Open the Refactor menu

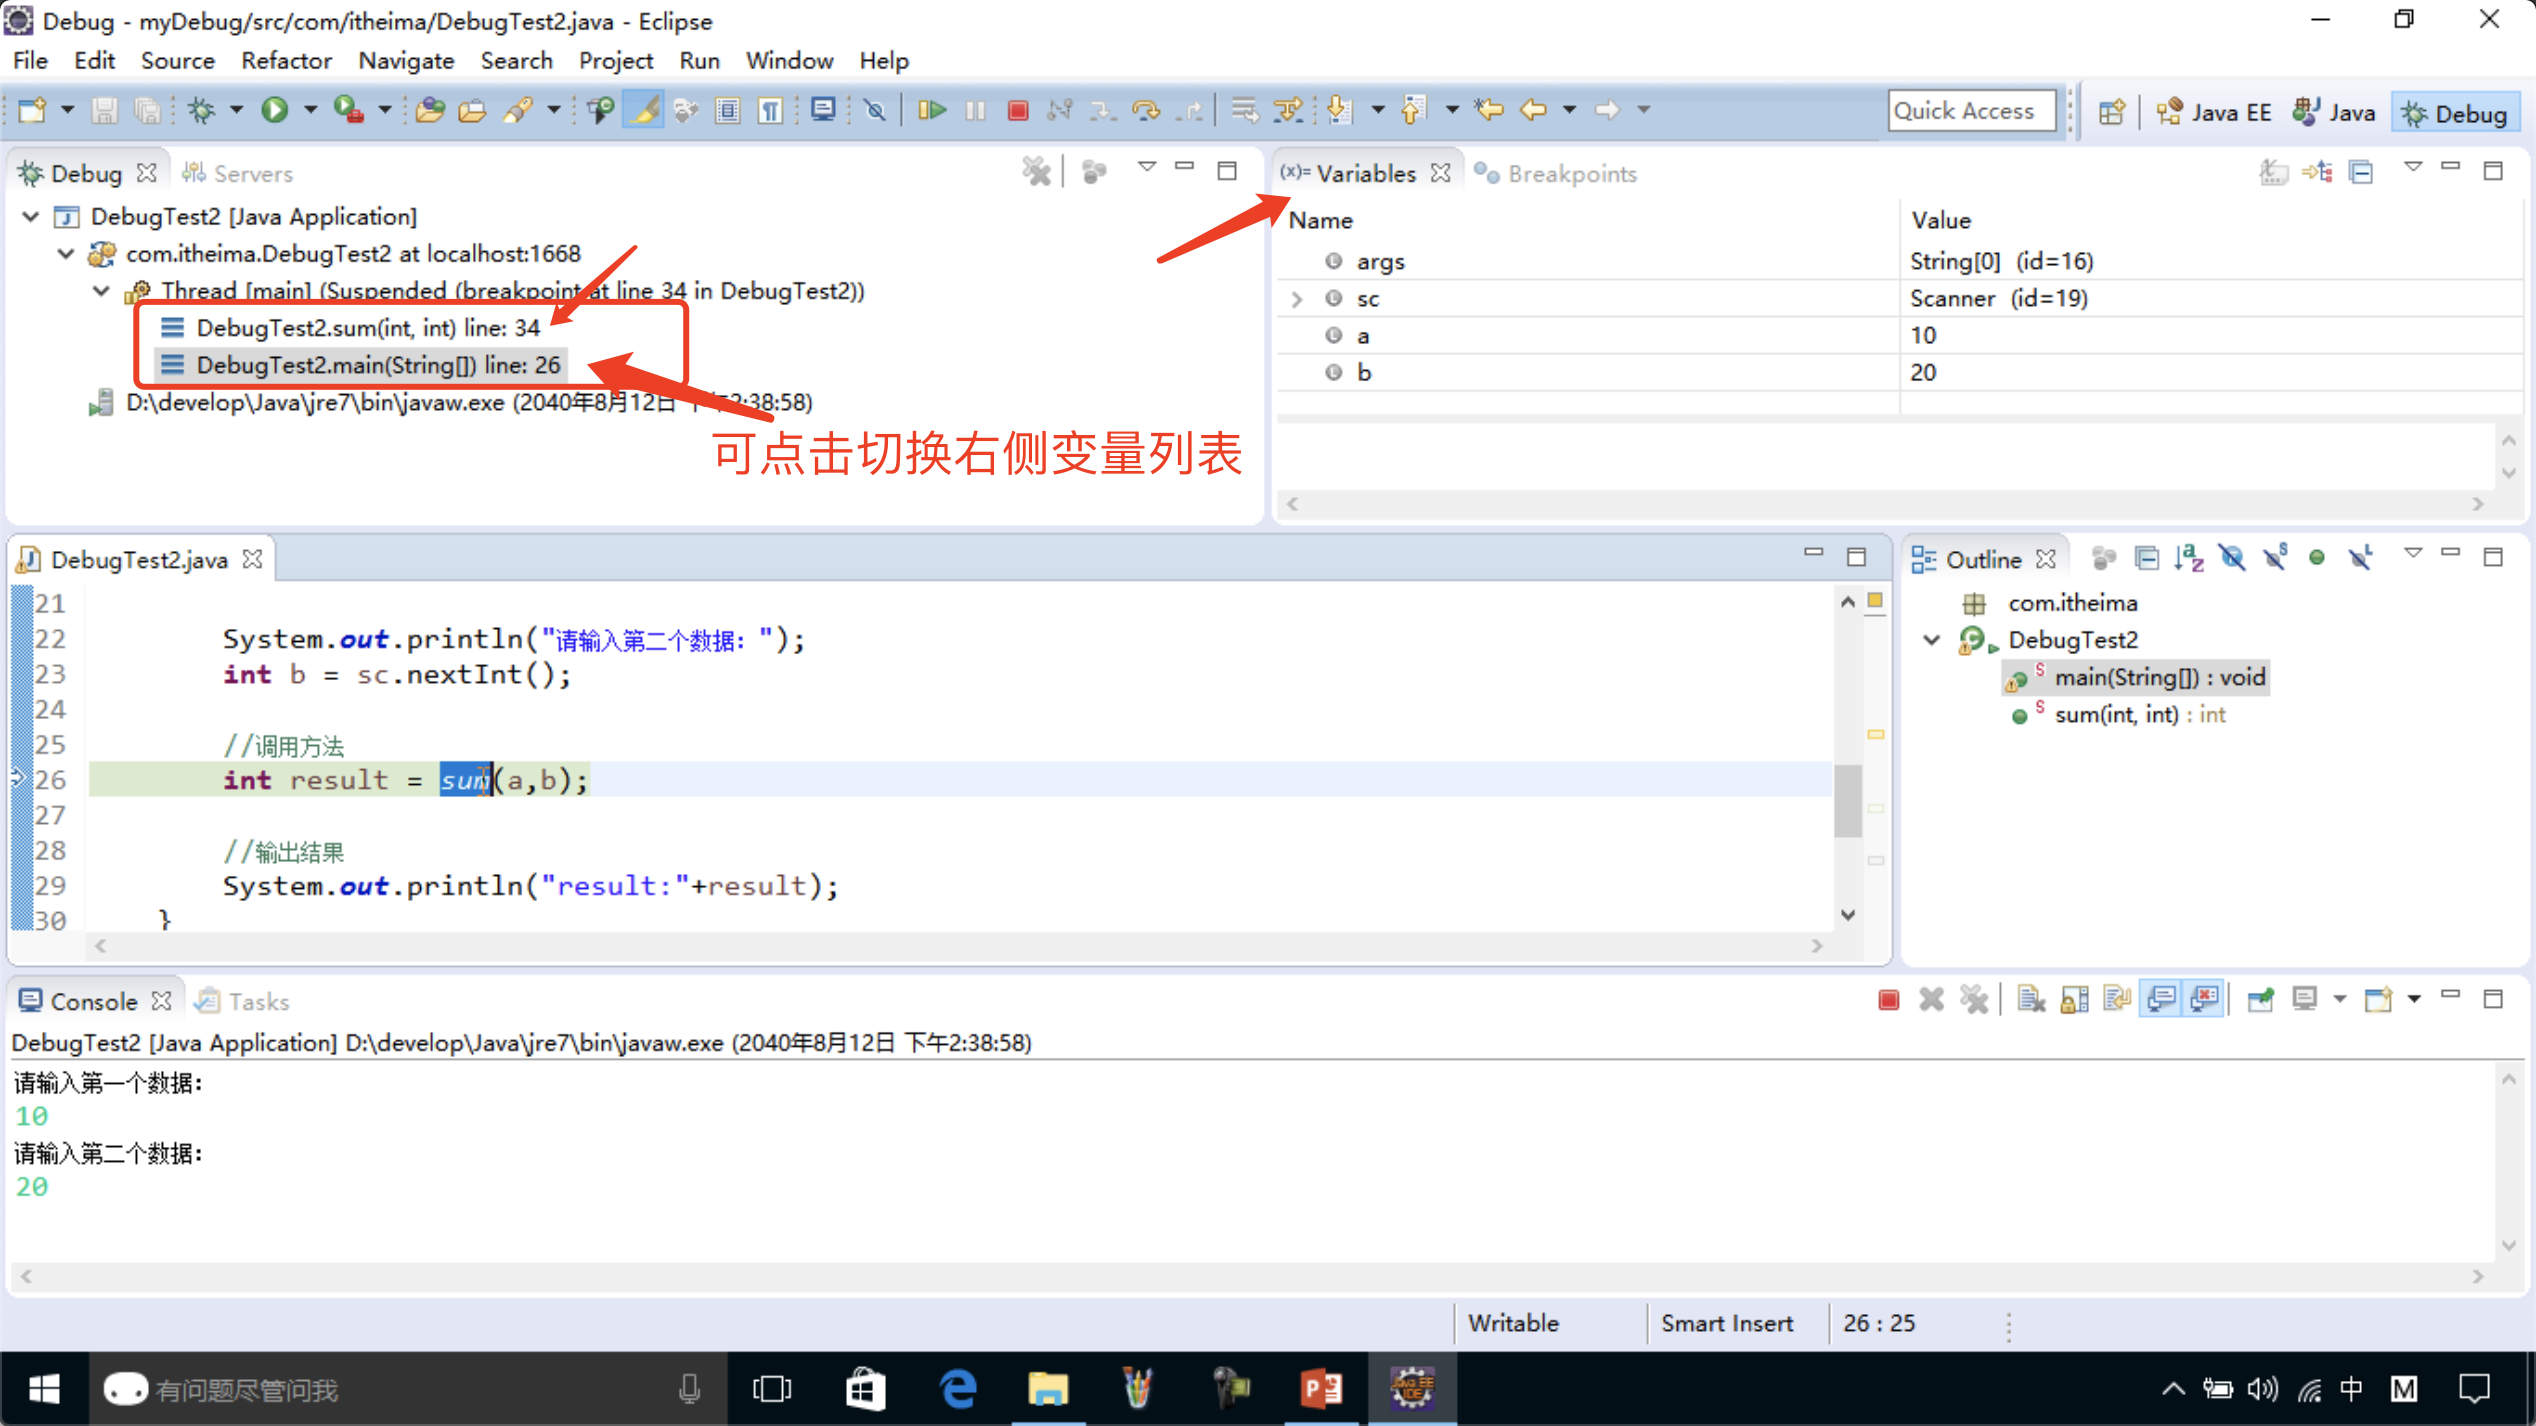coord(286,61)
